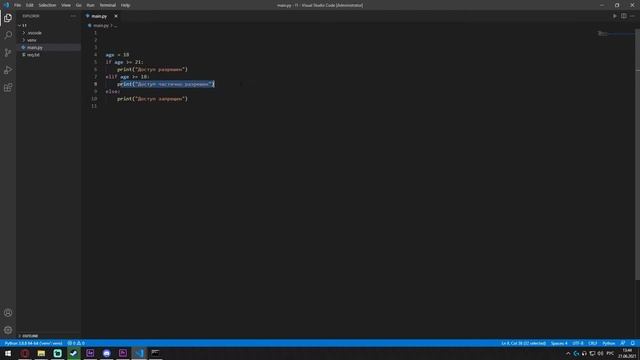Click the 'elif age >= 18:' line
Image resolution: width=640 pixels, height=360 pixels.
coord(127,77)
